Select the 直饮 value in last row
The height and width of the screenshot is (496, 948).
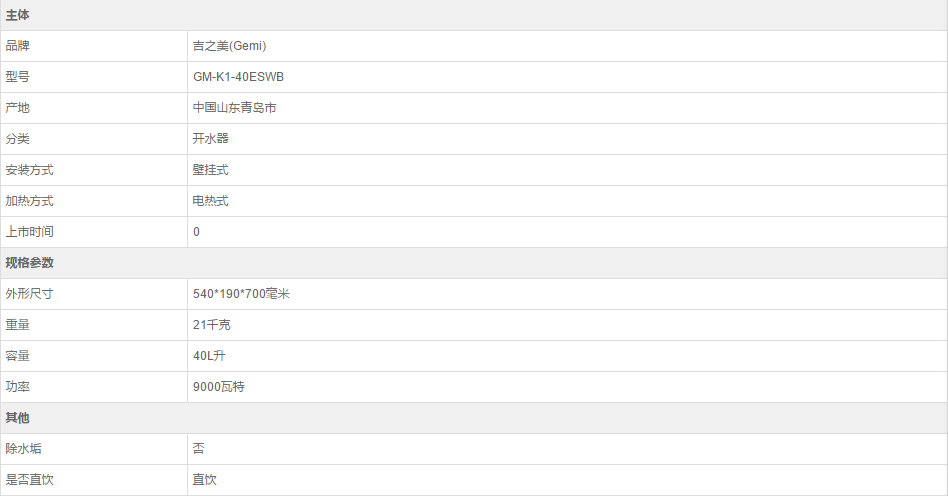tap(204, 480)
